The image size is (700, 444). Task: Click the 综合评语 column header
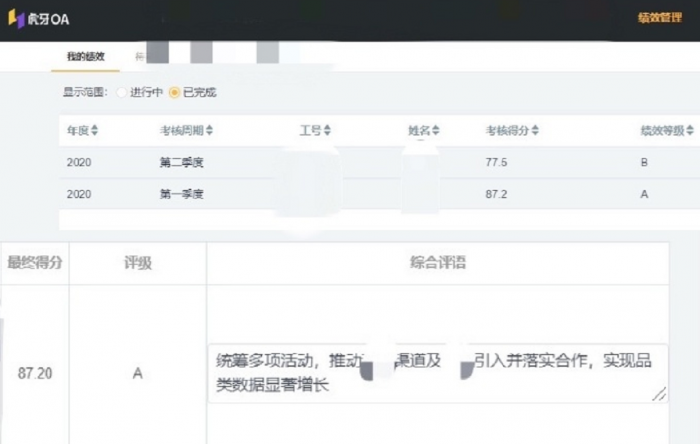pos(438,263)
